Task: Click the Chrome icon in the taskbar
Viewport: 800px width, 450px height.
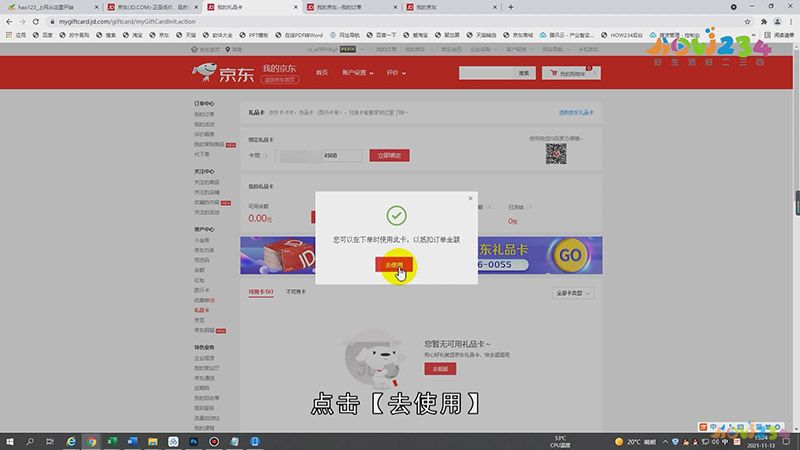Action: [x=91, y=441]
